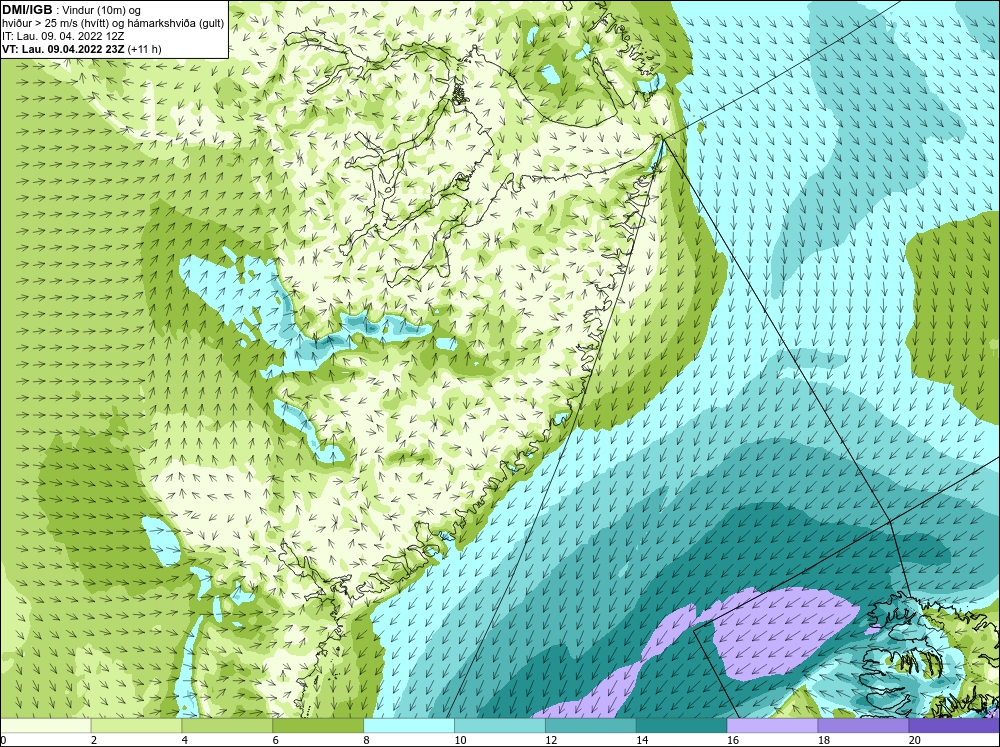This screenshot has height=747, width=1000.
Task: Click the 6–8 m/s olive green swatch
Action: coord(318,725)
